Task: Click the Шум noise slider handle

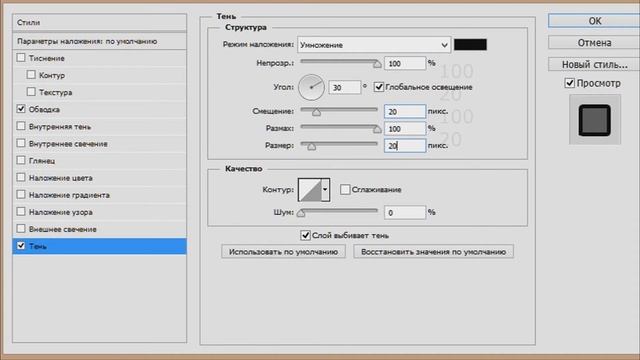Action: point(301,213)
